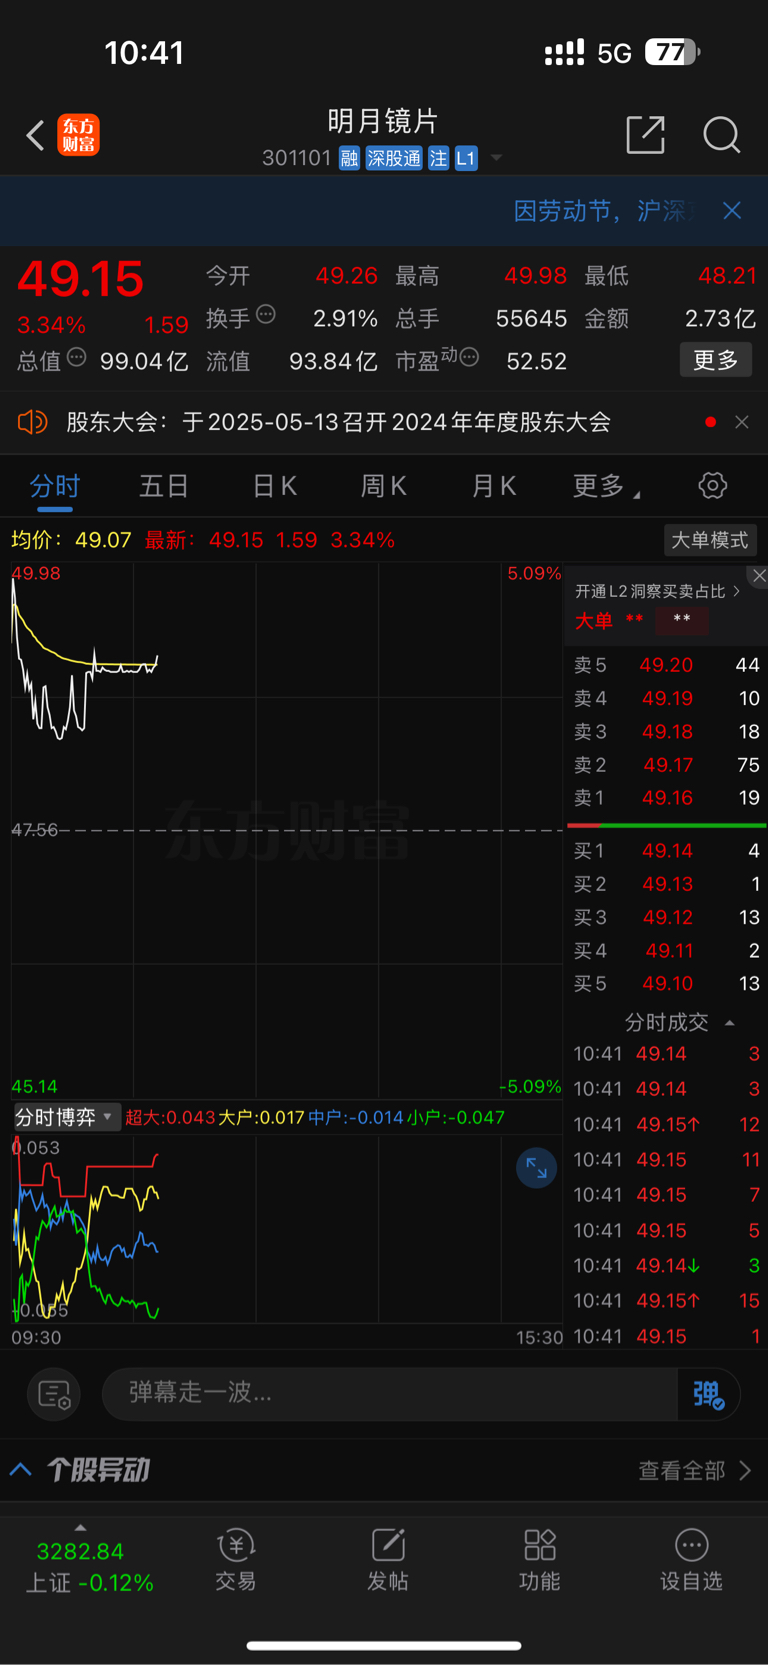Switch to 分时 chart tab
Viewport: 768px width, 1665px height.
[54, 487]
